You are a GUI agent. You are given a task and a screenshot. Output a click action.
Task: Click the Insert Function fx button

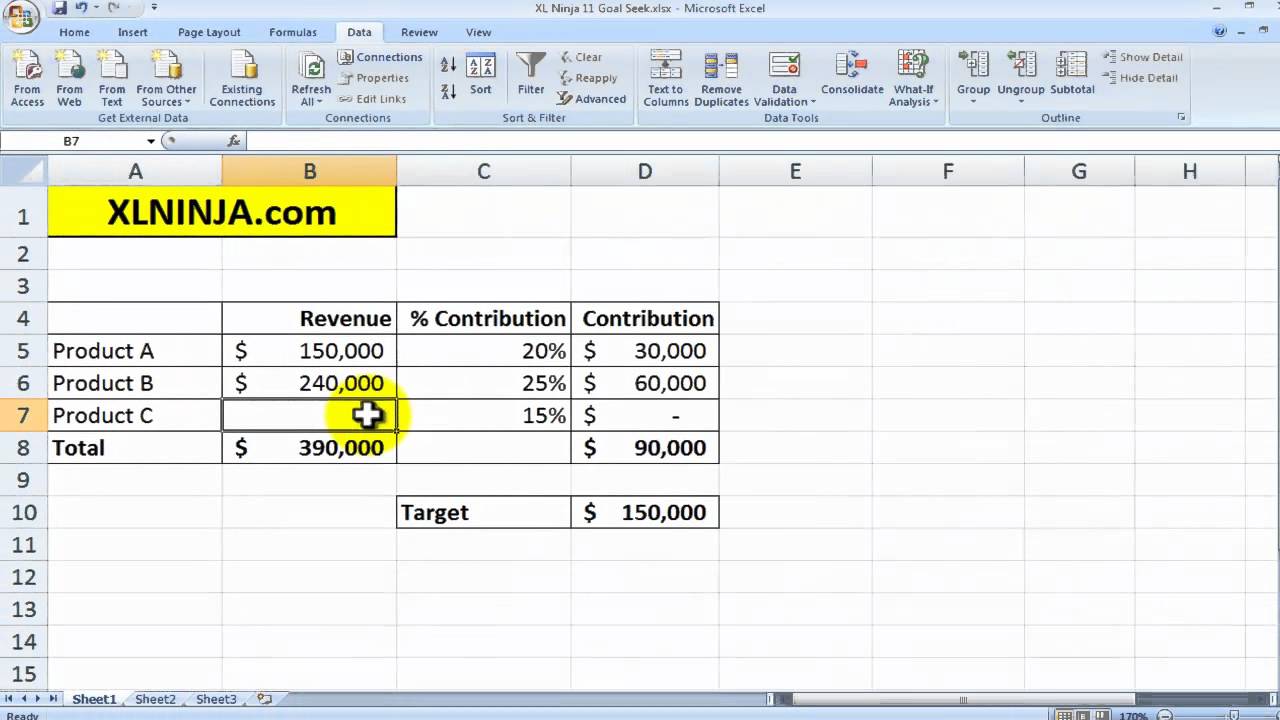[234, 141]
